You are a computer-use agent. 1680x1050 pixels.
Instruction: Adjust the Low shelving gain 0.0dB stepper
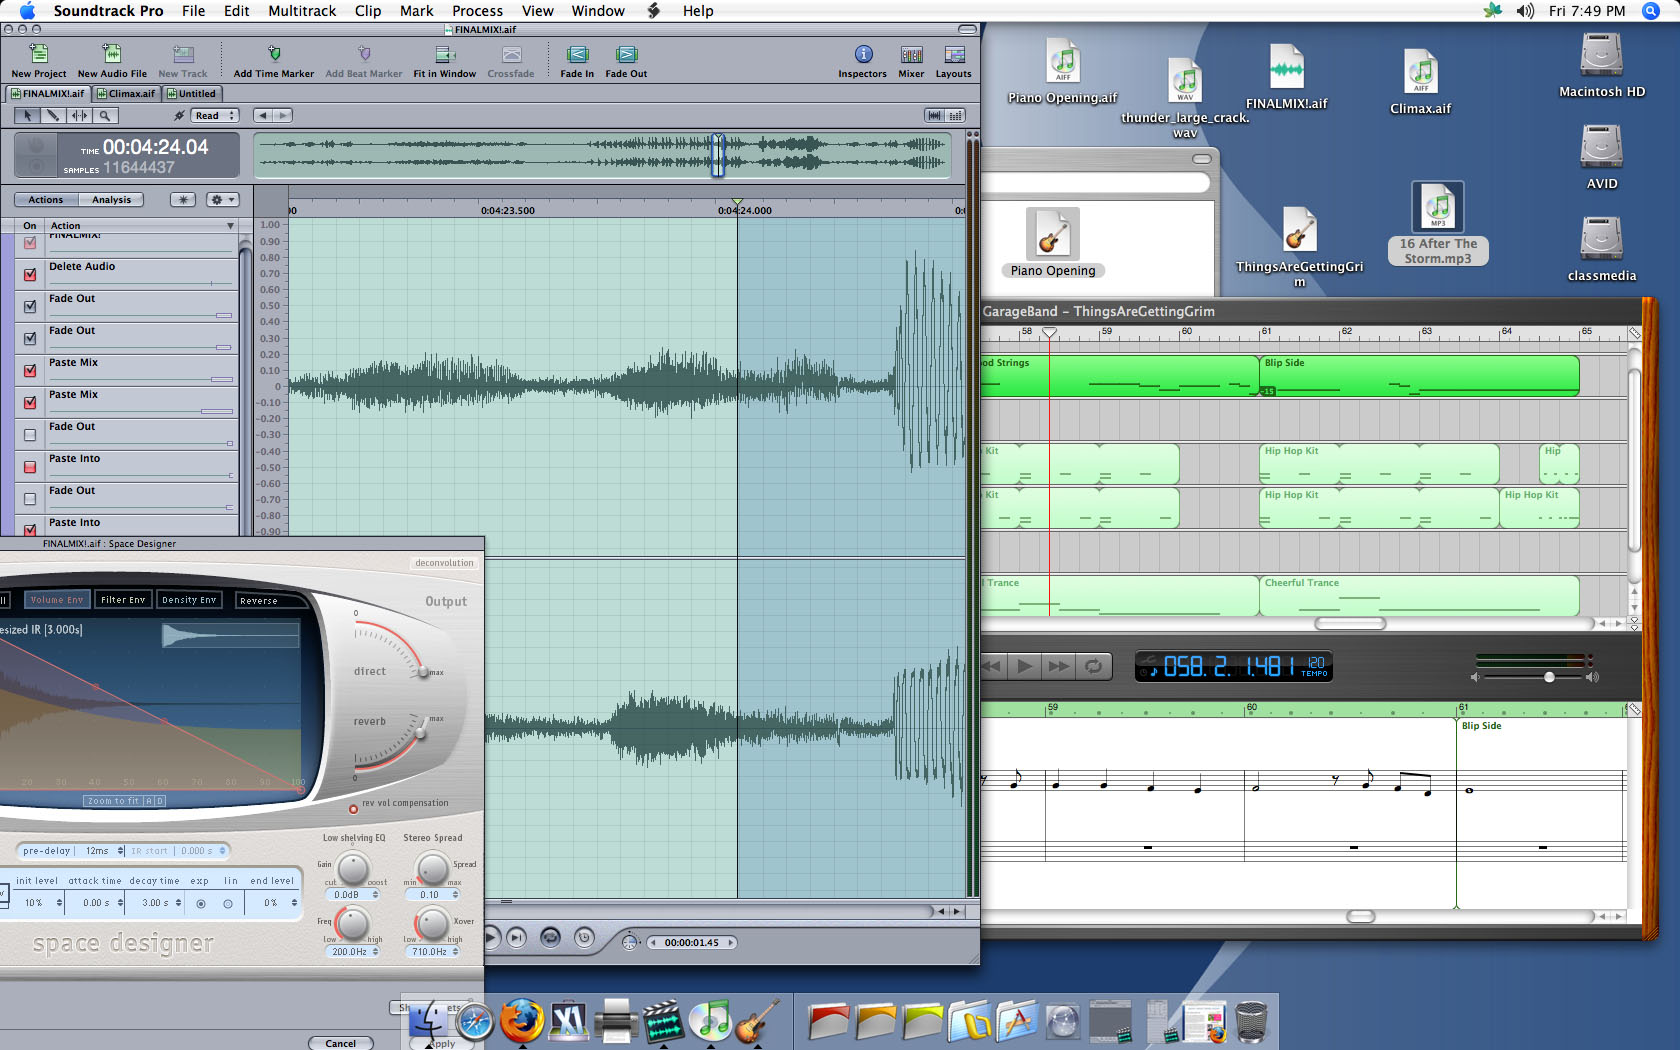375,895
